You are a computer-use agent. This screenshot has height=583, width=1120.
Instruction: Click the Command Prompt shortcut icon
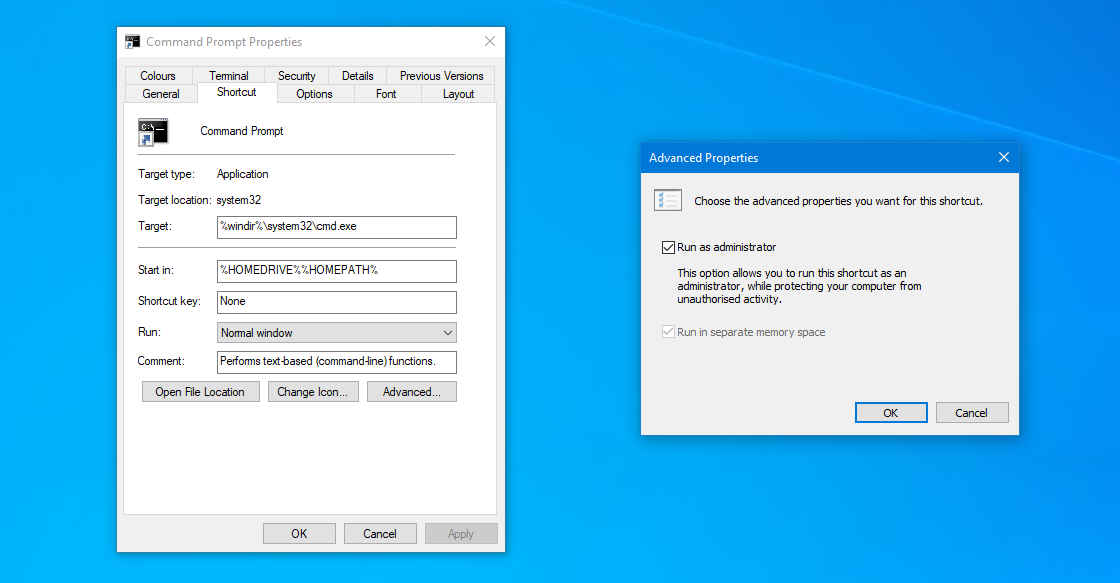click(152, 132)
